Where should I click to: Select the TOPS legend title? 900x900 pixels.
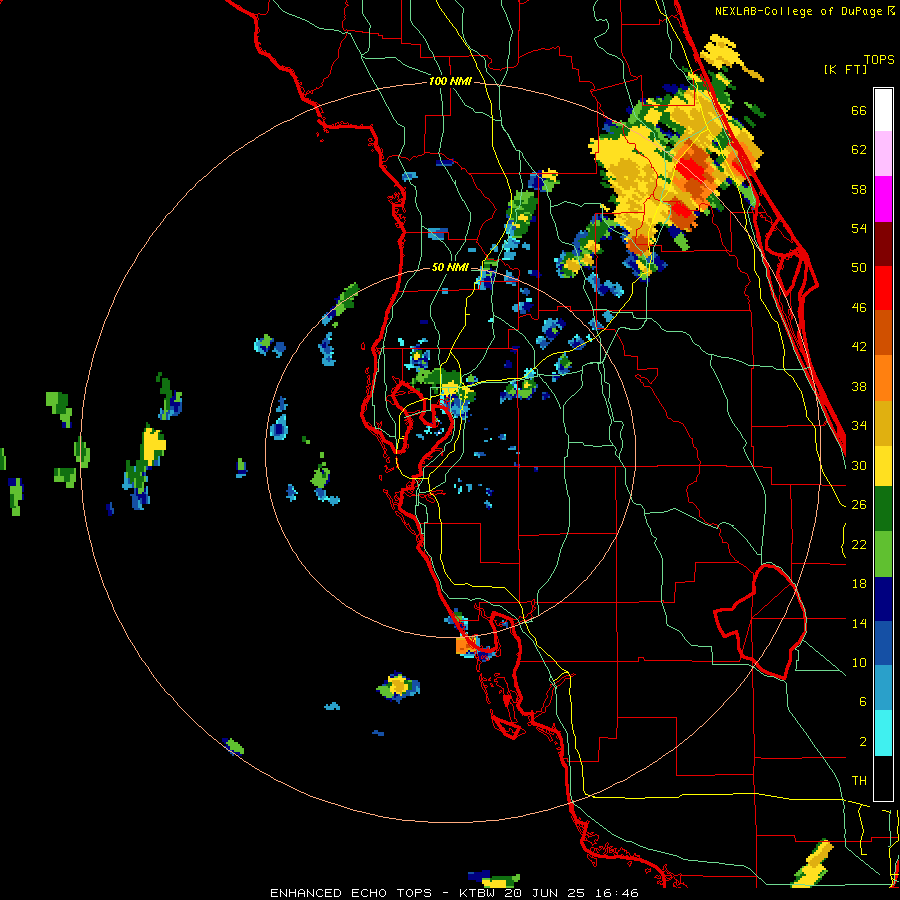879,60
